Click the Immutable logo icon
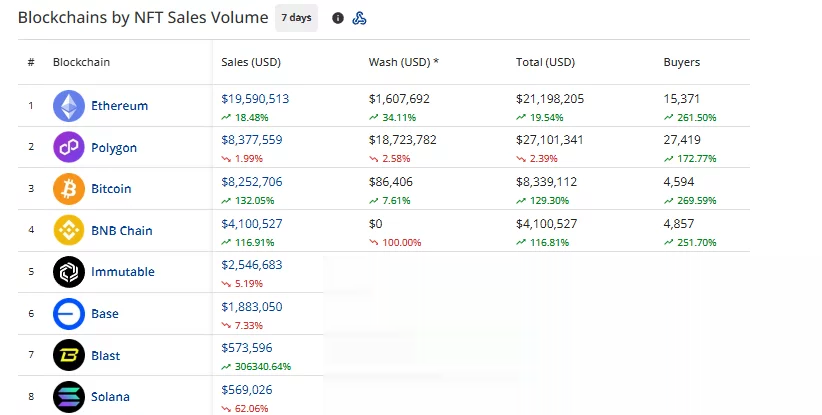 tap(69, 272)
